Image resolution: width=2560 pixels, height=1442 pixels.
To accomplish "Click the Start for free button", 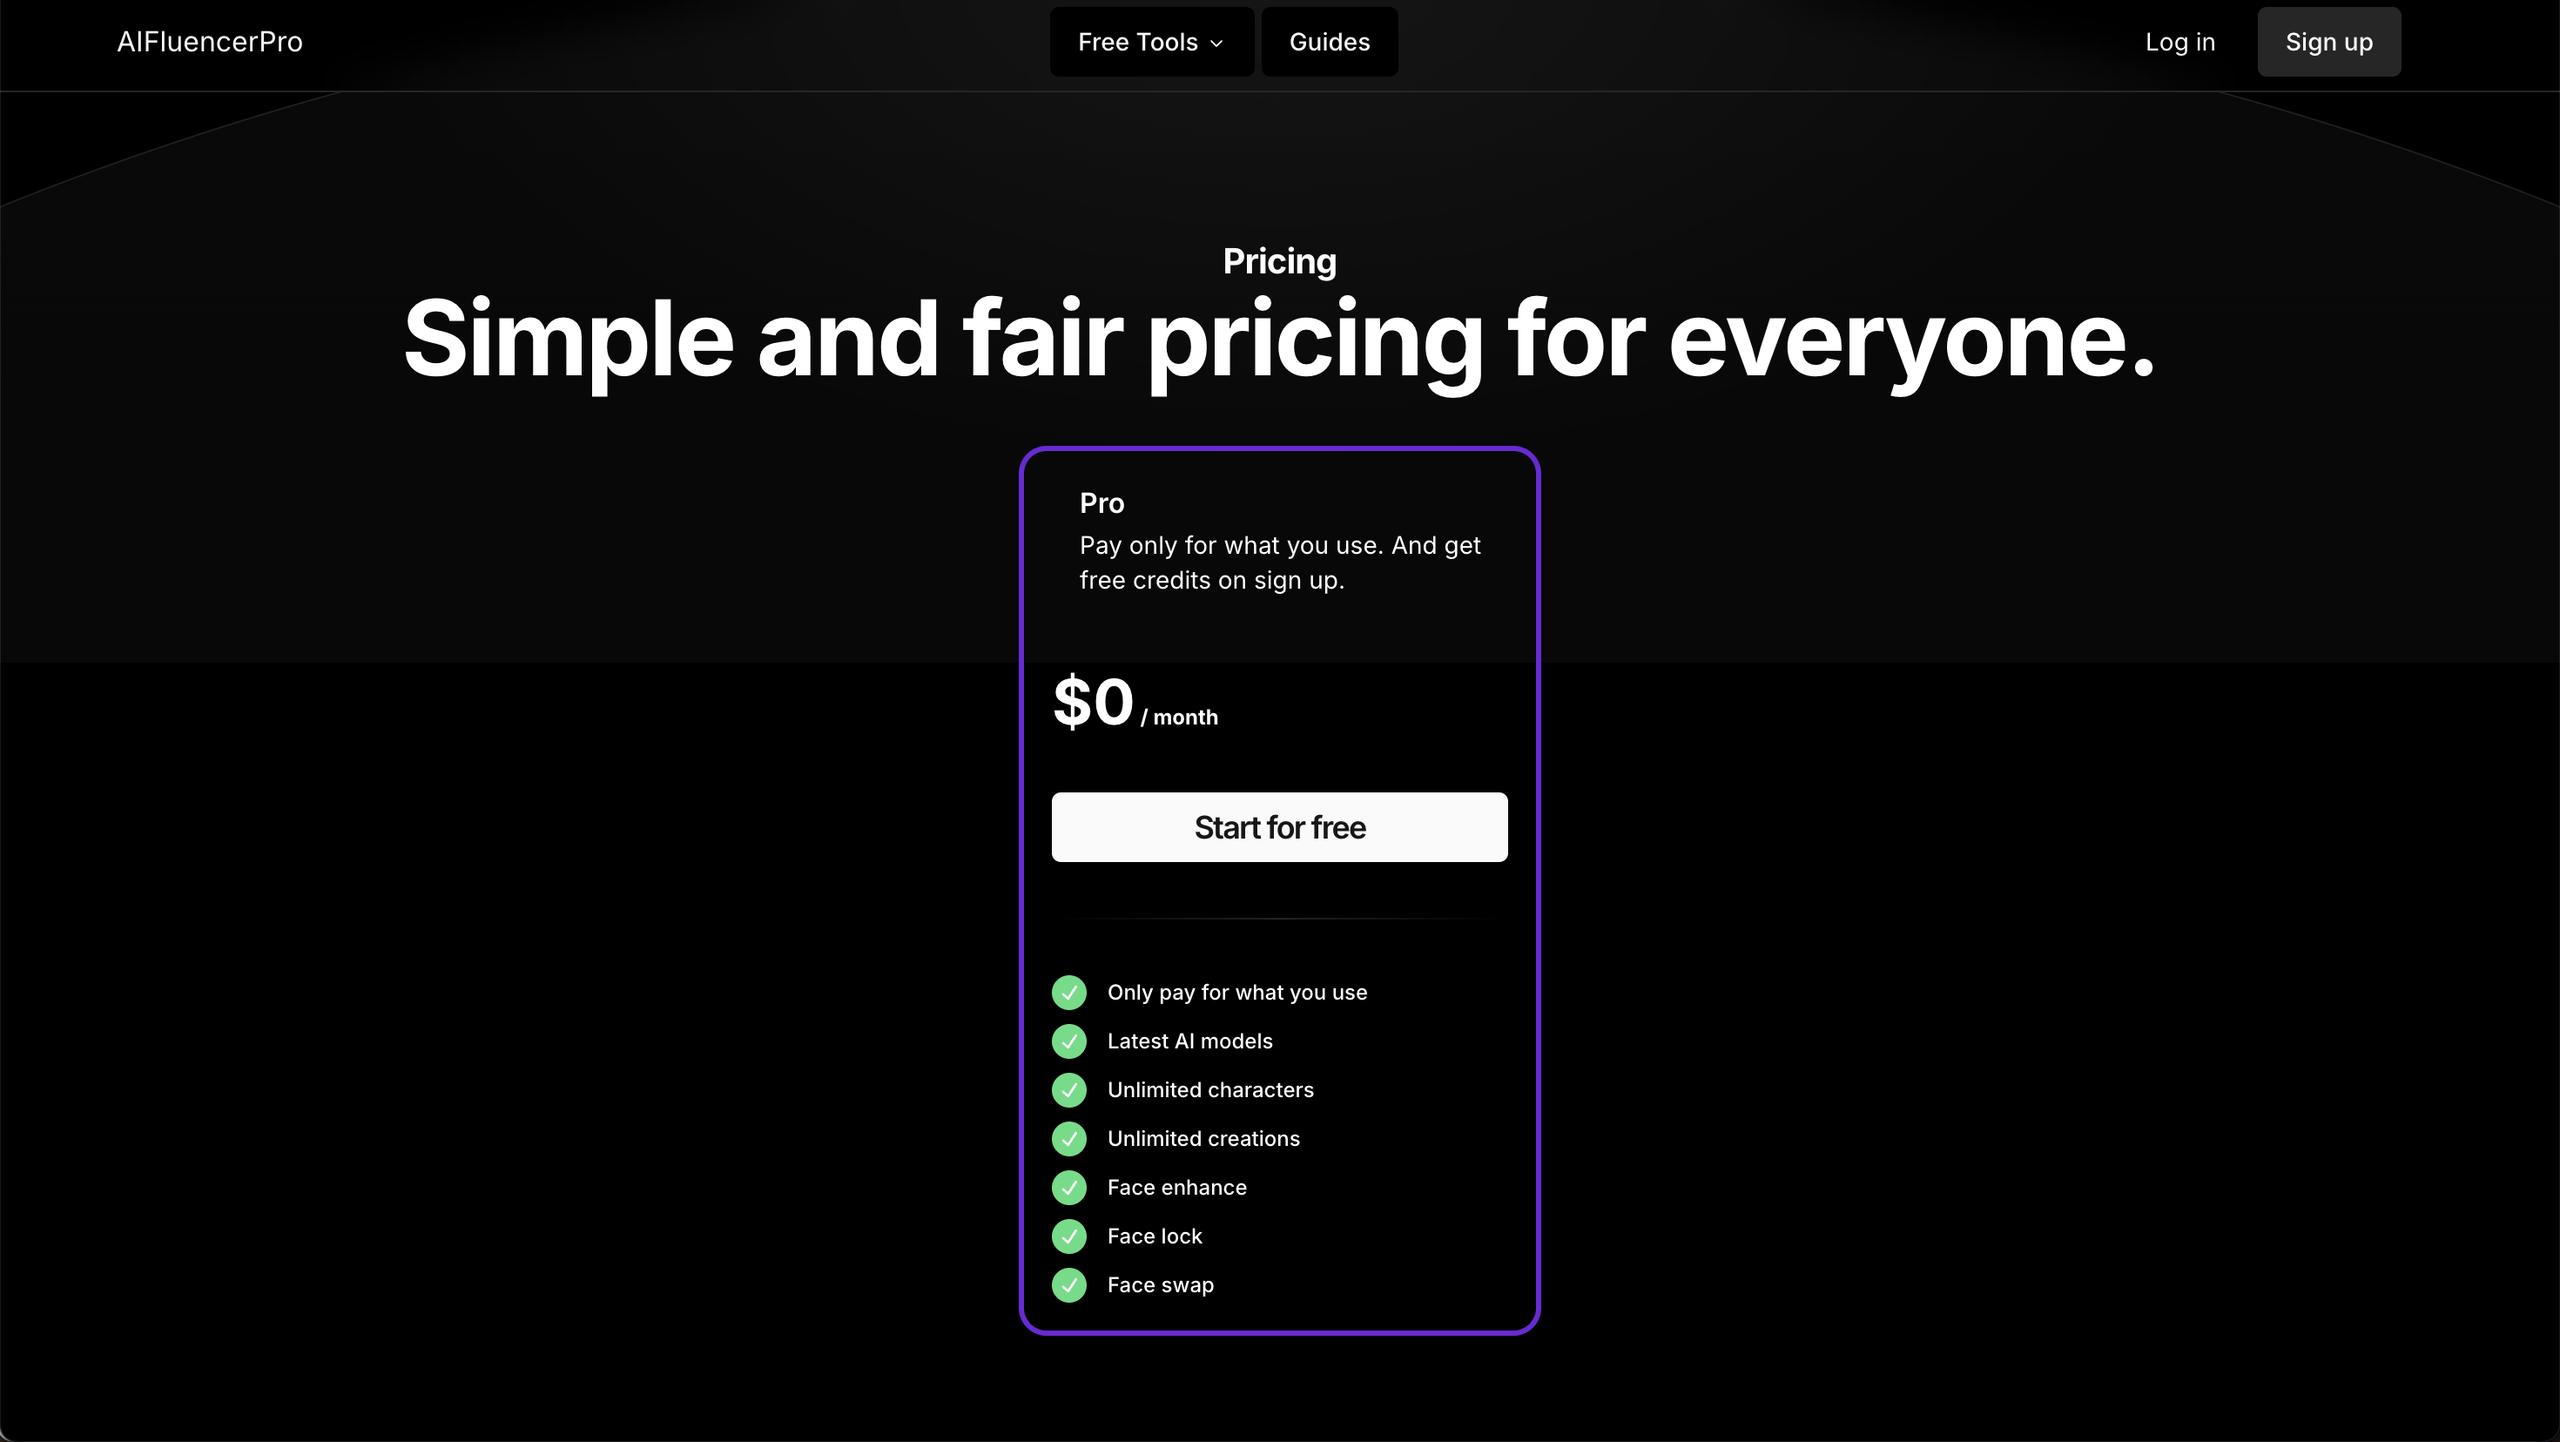I will click(1279, 827).
